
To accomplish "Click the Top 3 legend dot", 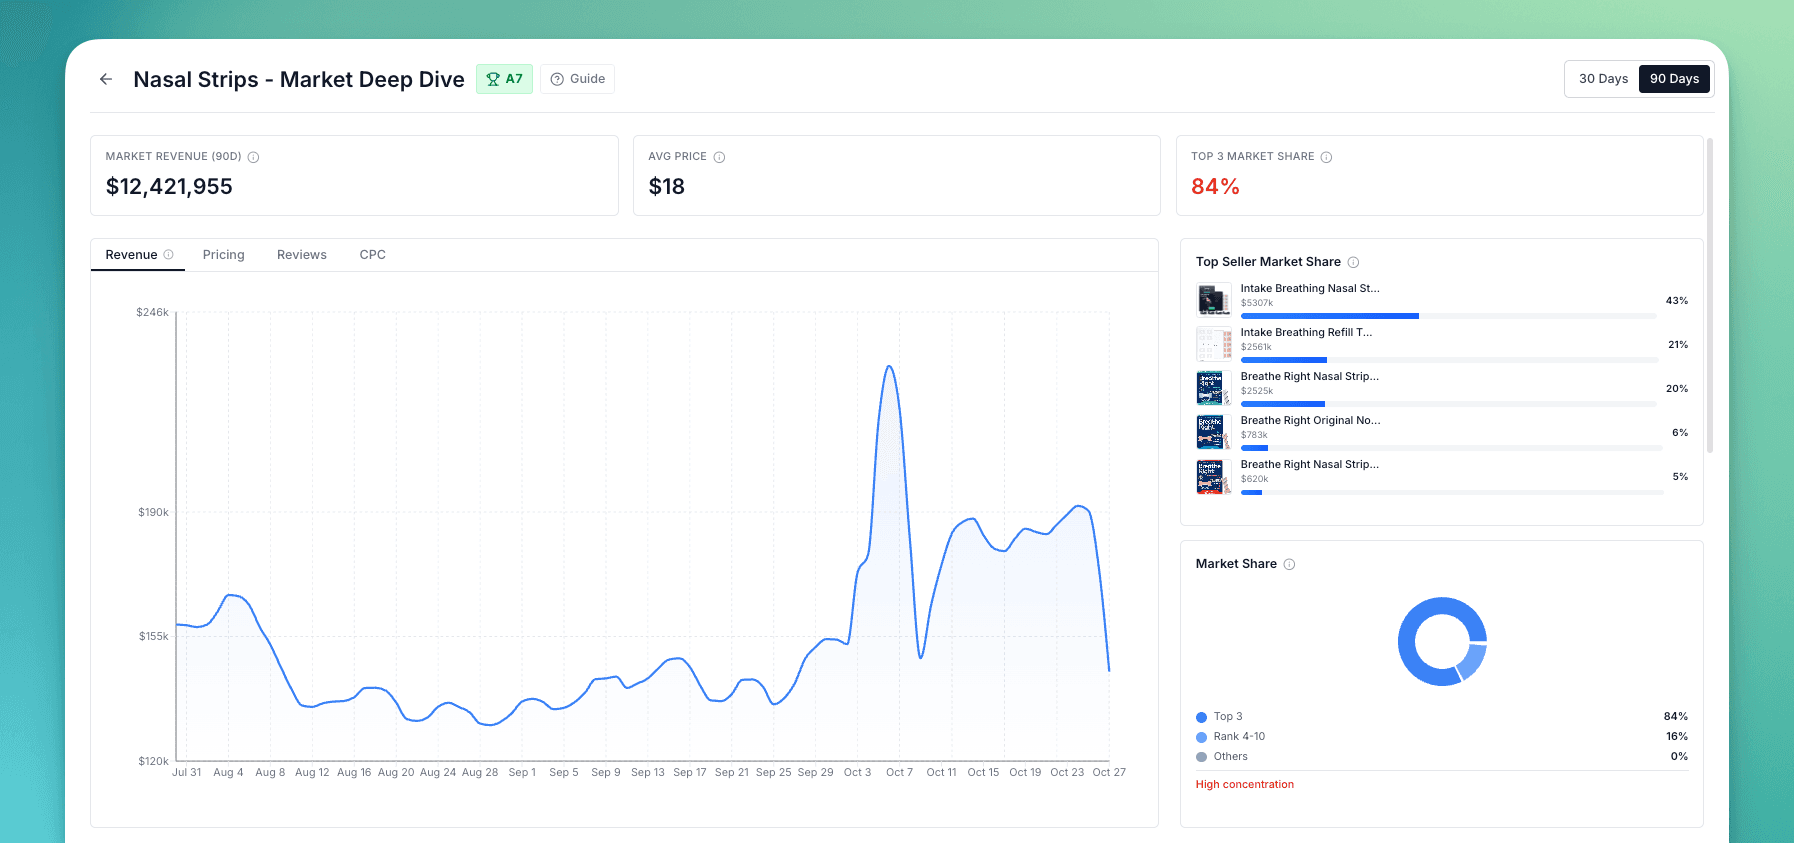I will click(1202, 717).
